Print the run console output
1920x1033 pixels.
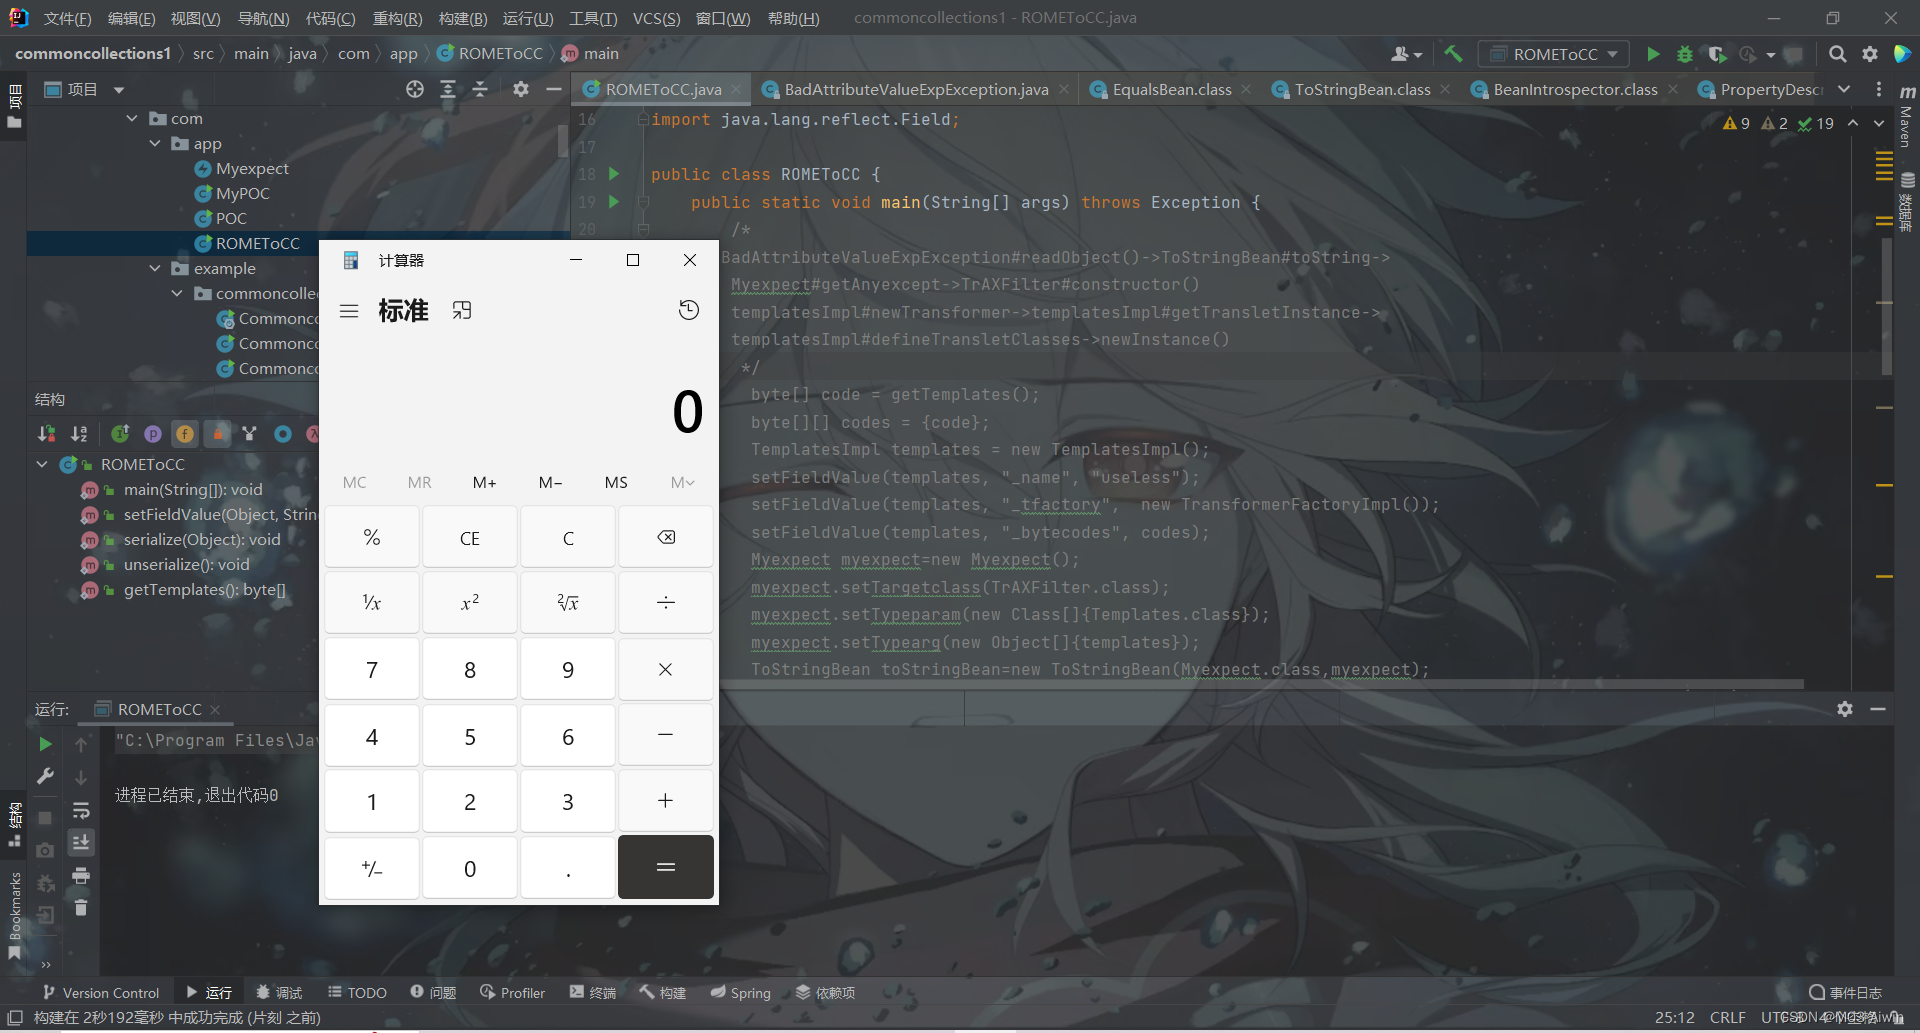click(81, 876)
